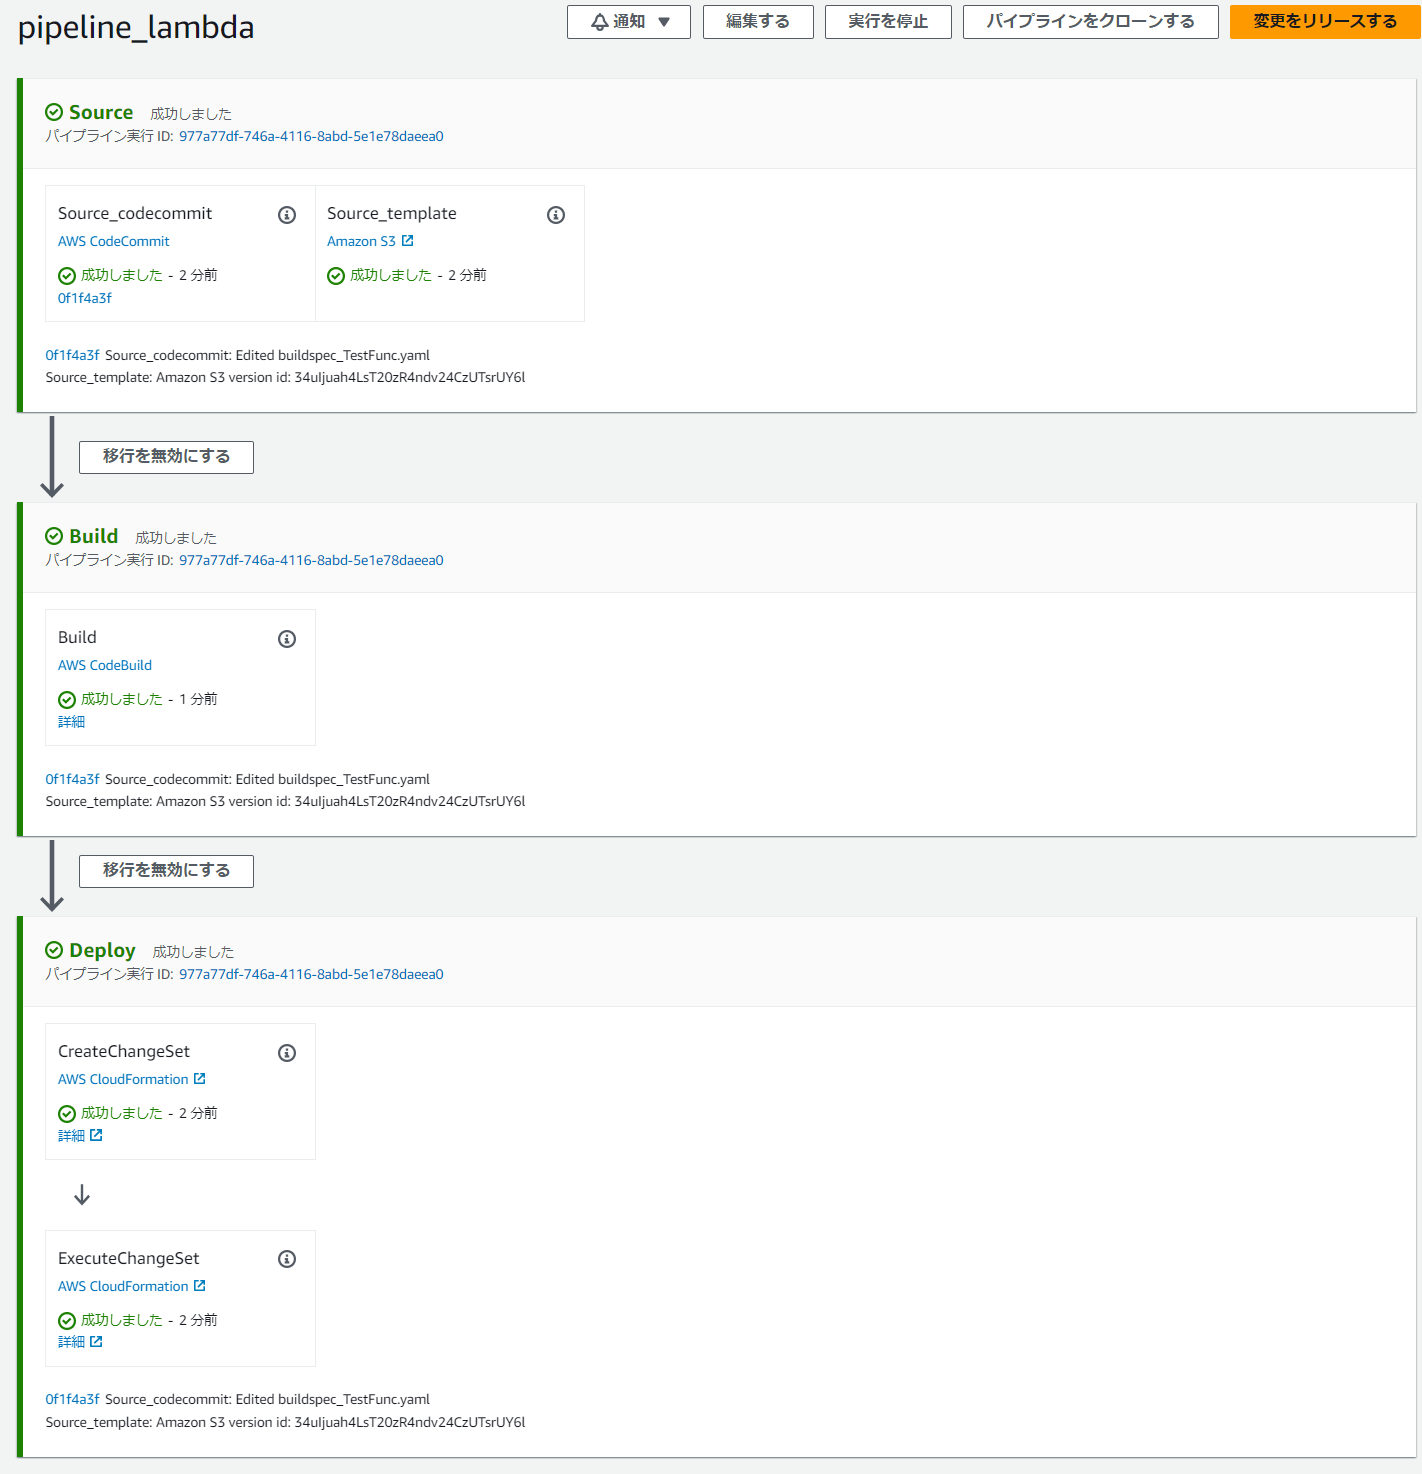
Task: Click the Source_codecommit action name
Action: tap(135, 213)
